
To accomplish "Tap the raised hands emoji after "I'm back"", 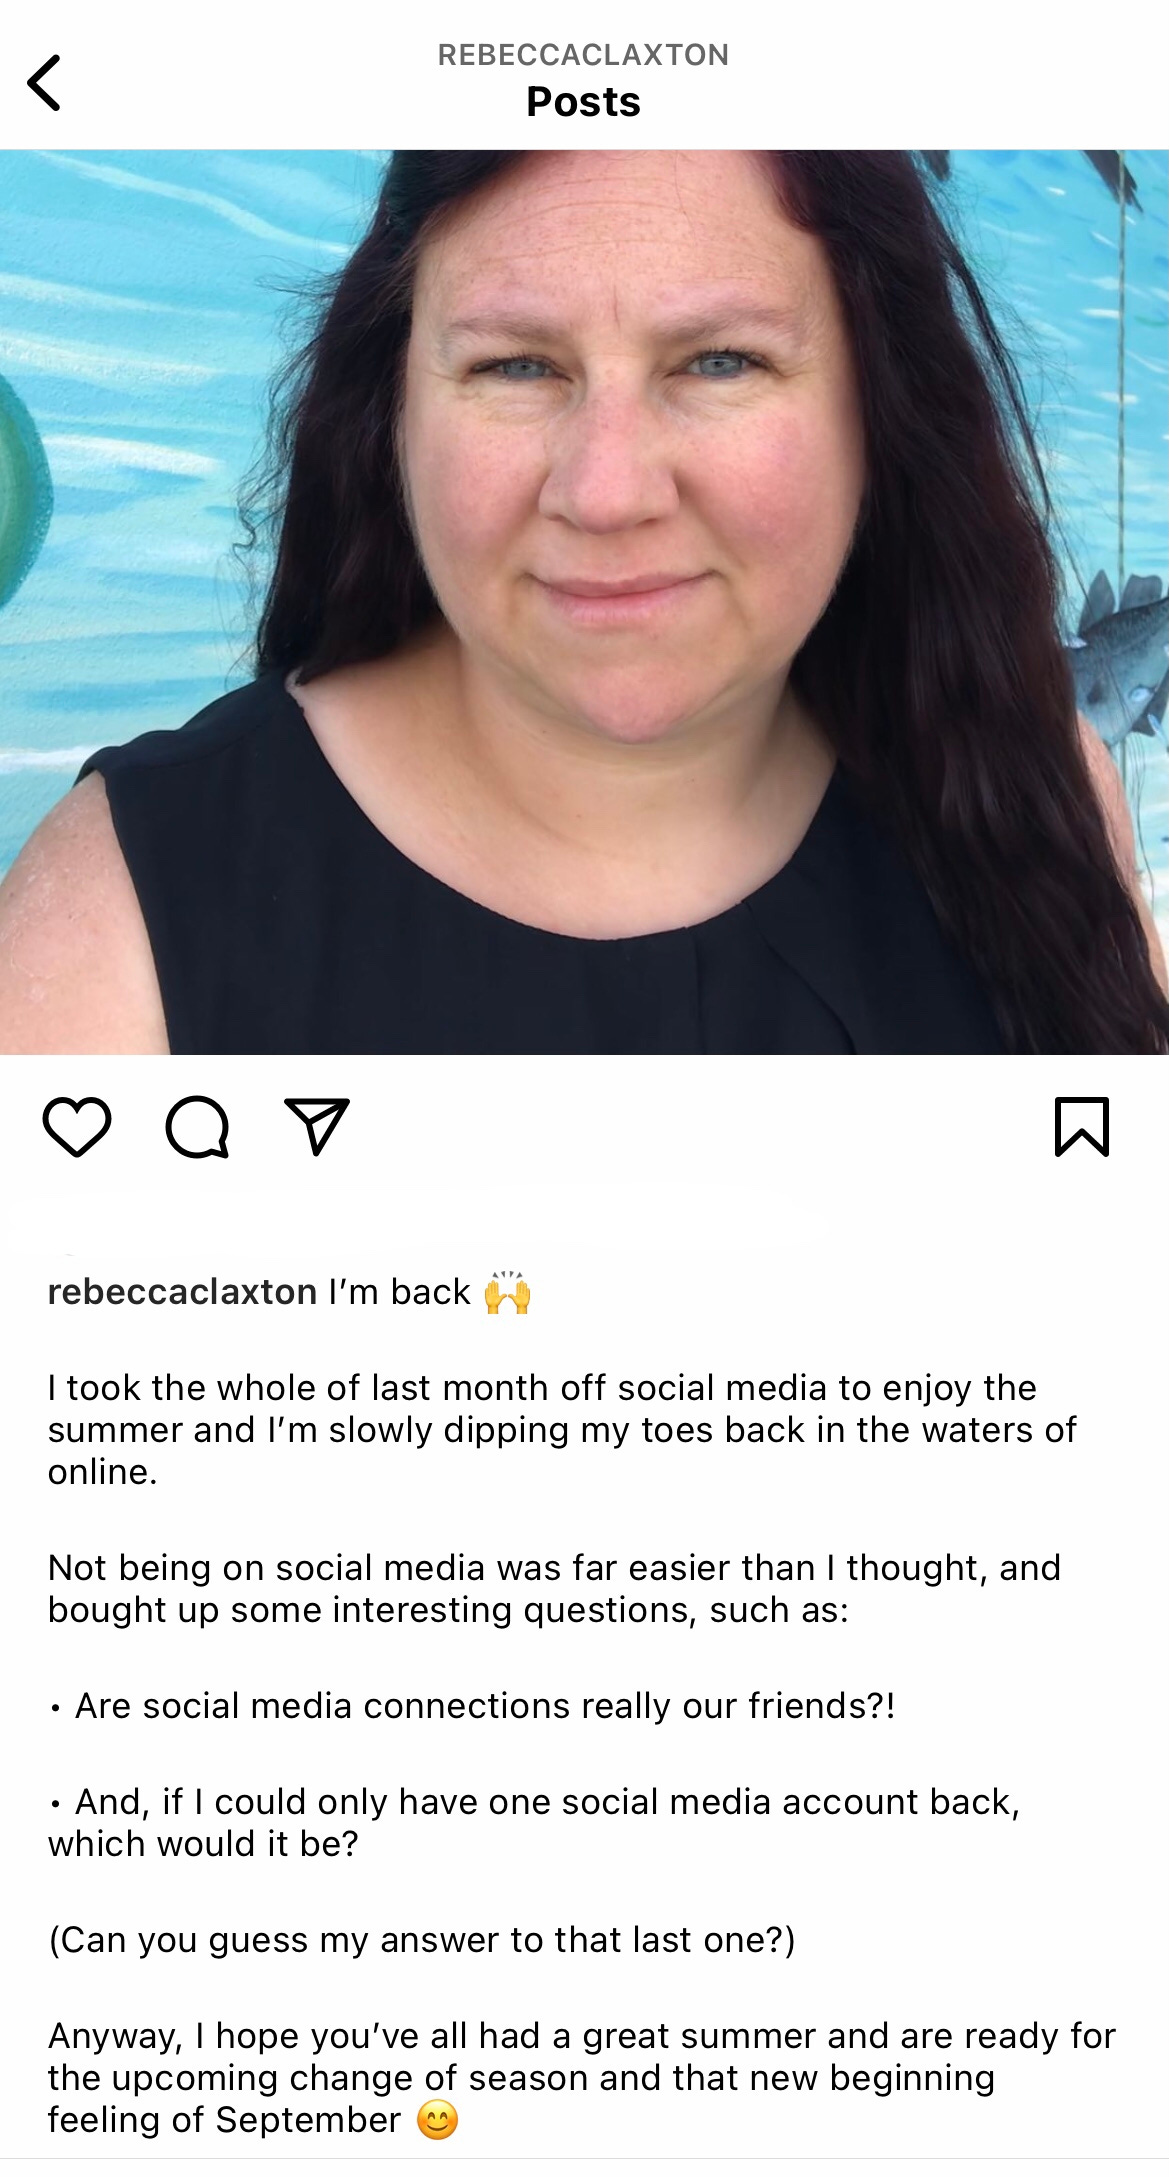I will tap(507, 1292).
